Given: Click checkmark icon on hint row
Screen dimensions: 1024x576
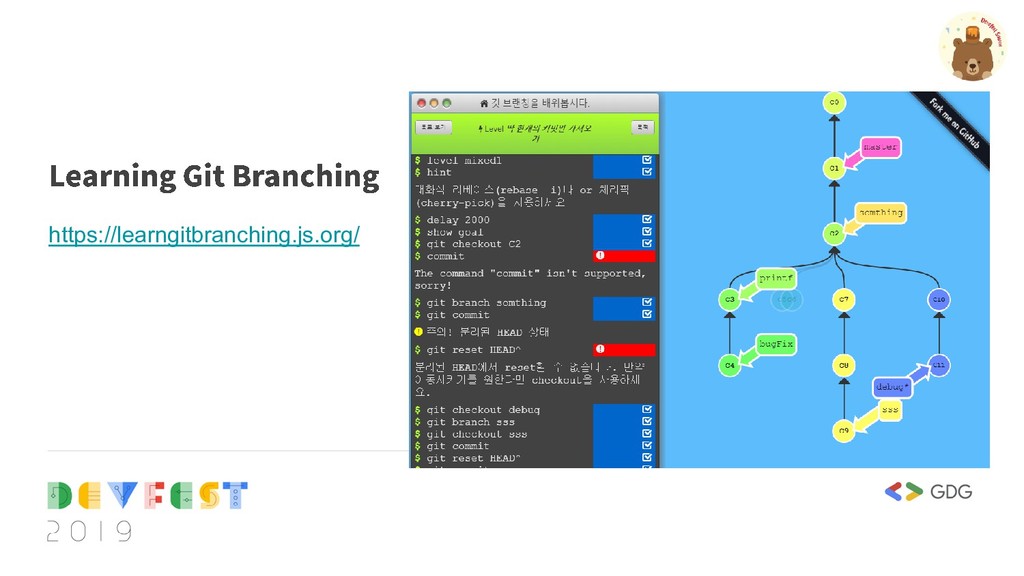Looking at the screenshot, I should (x=647, y=172).
